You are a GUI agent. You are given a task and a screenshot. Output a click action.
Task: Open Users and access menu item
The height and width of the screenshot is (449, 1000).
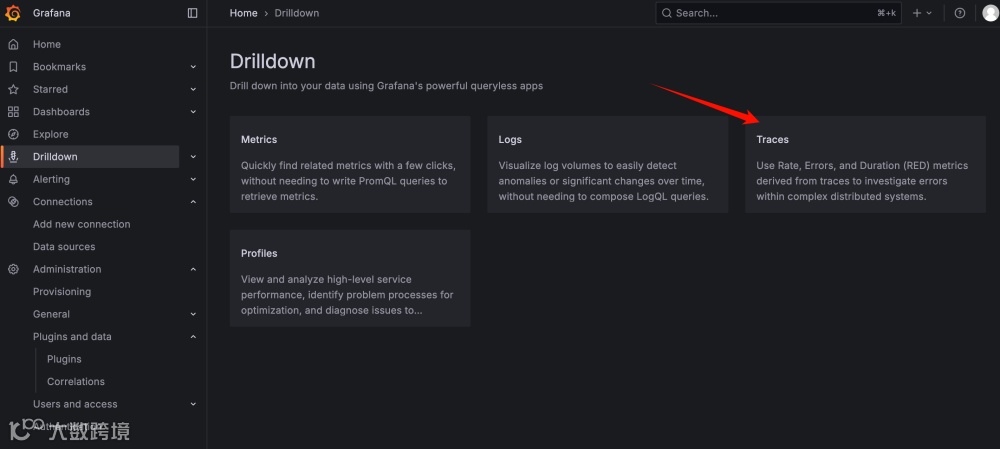point(75,404)
